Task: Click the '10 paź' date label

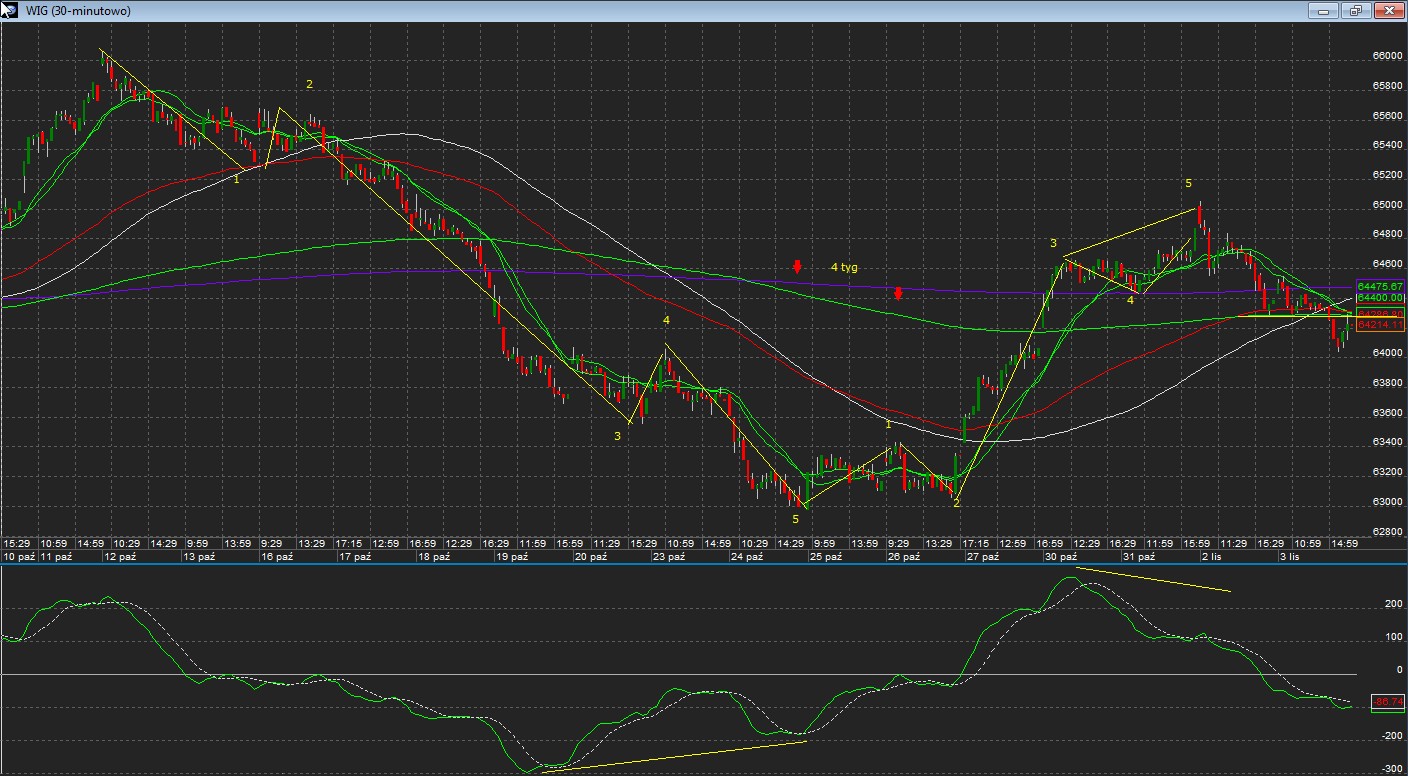Action: tap(20, 556)
